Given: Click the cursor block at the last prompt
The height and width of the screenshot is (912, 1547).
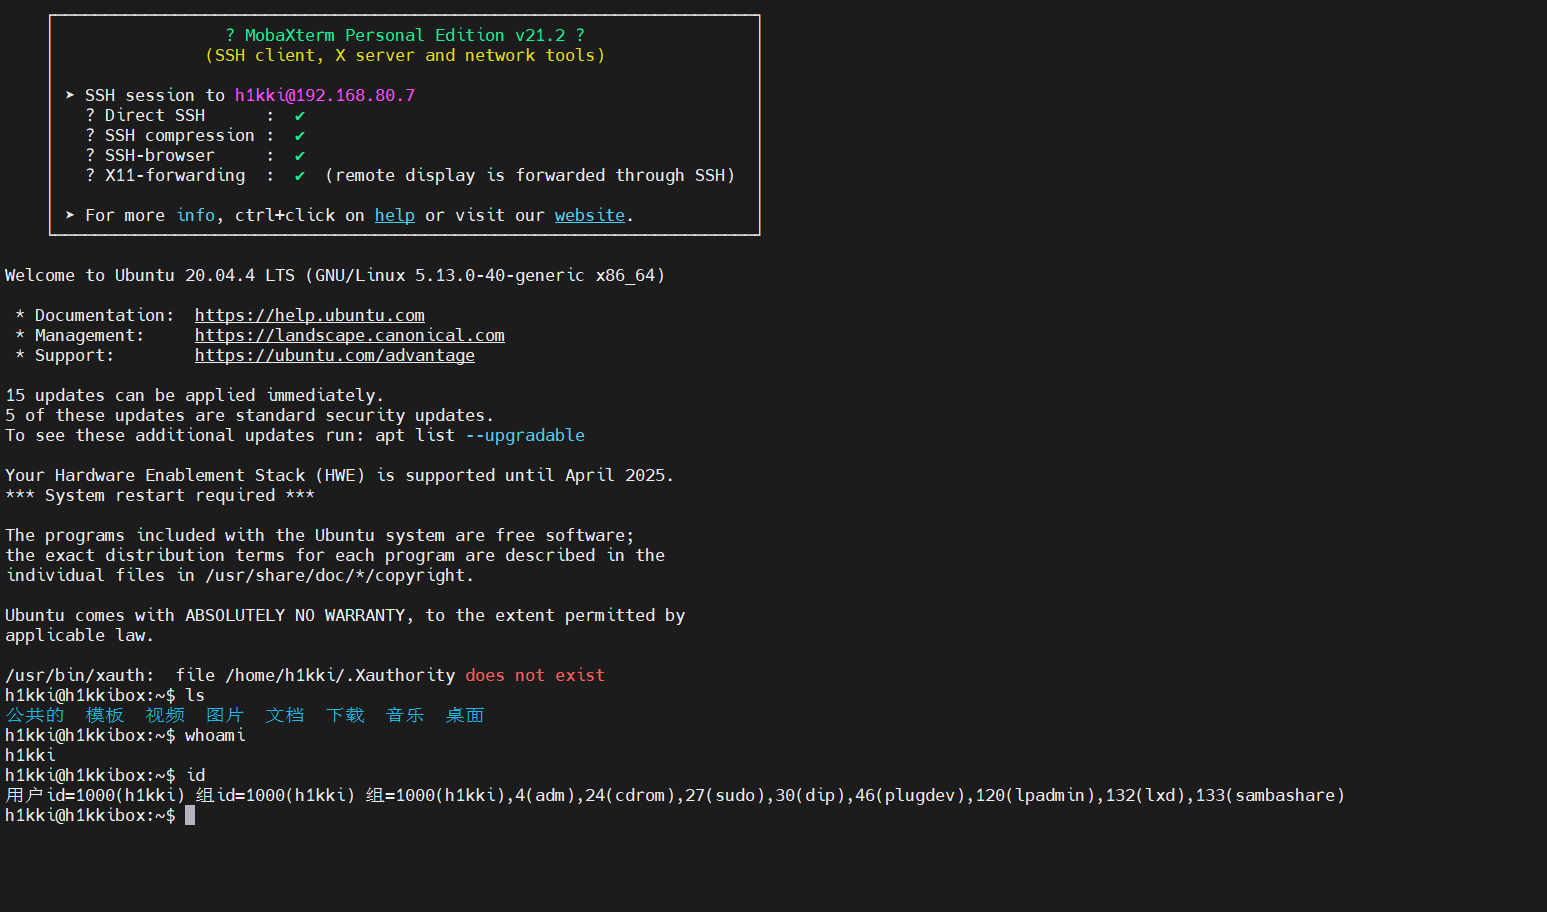Looking at the screenshot, I should [x=190, y=815].
